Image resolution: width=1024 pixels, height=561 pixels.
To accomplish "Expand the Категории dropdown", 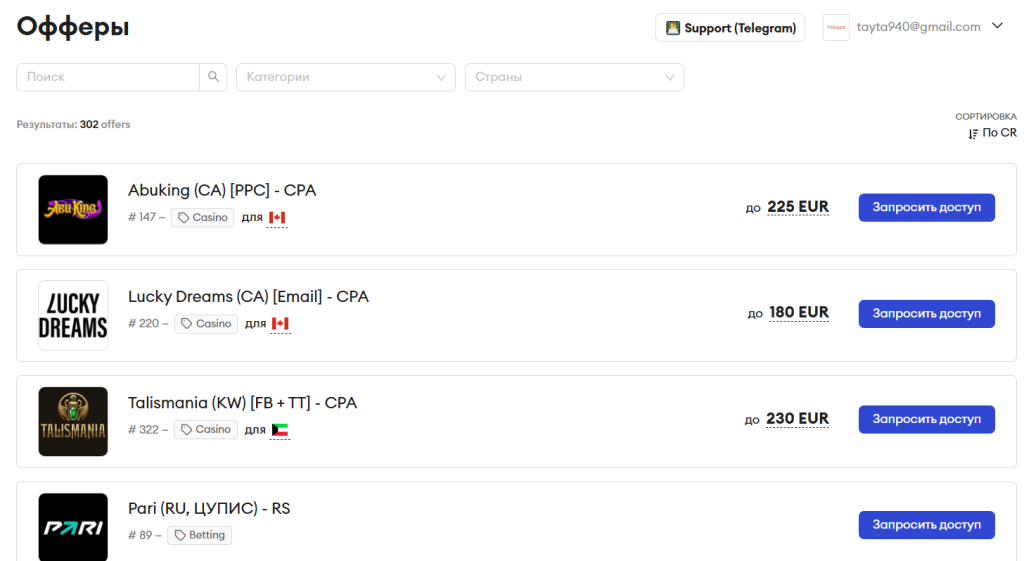I will pos(345,77).
